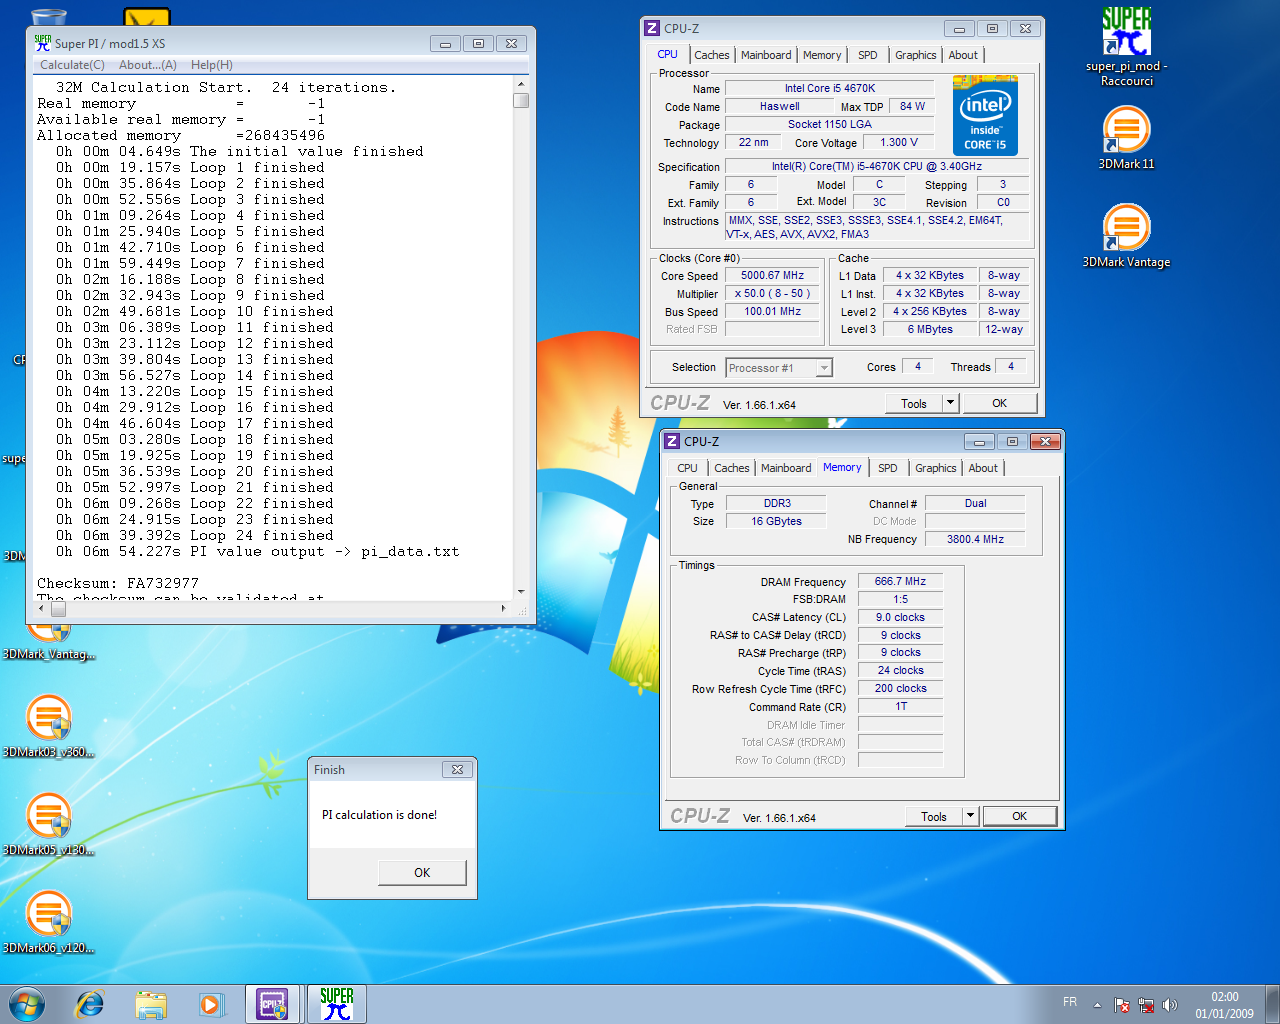
Task: Click the Super PI scrollbar's right arrow
Action: pos(503,608)
